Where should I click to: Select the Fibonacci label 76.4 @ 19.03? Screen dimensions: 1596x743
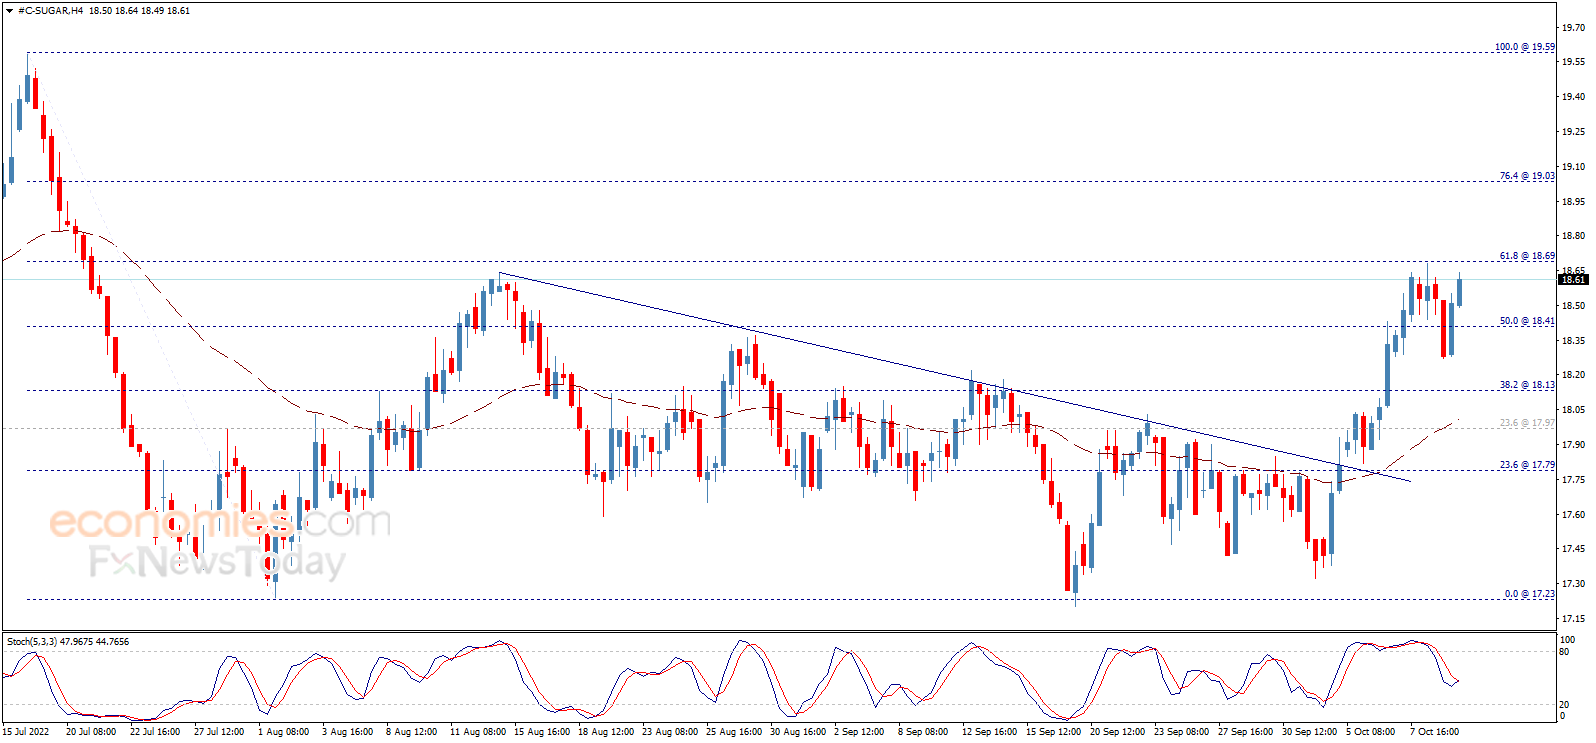point(1526,176)
